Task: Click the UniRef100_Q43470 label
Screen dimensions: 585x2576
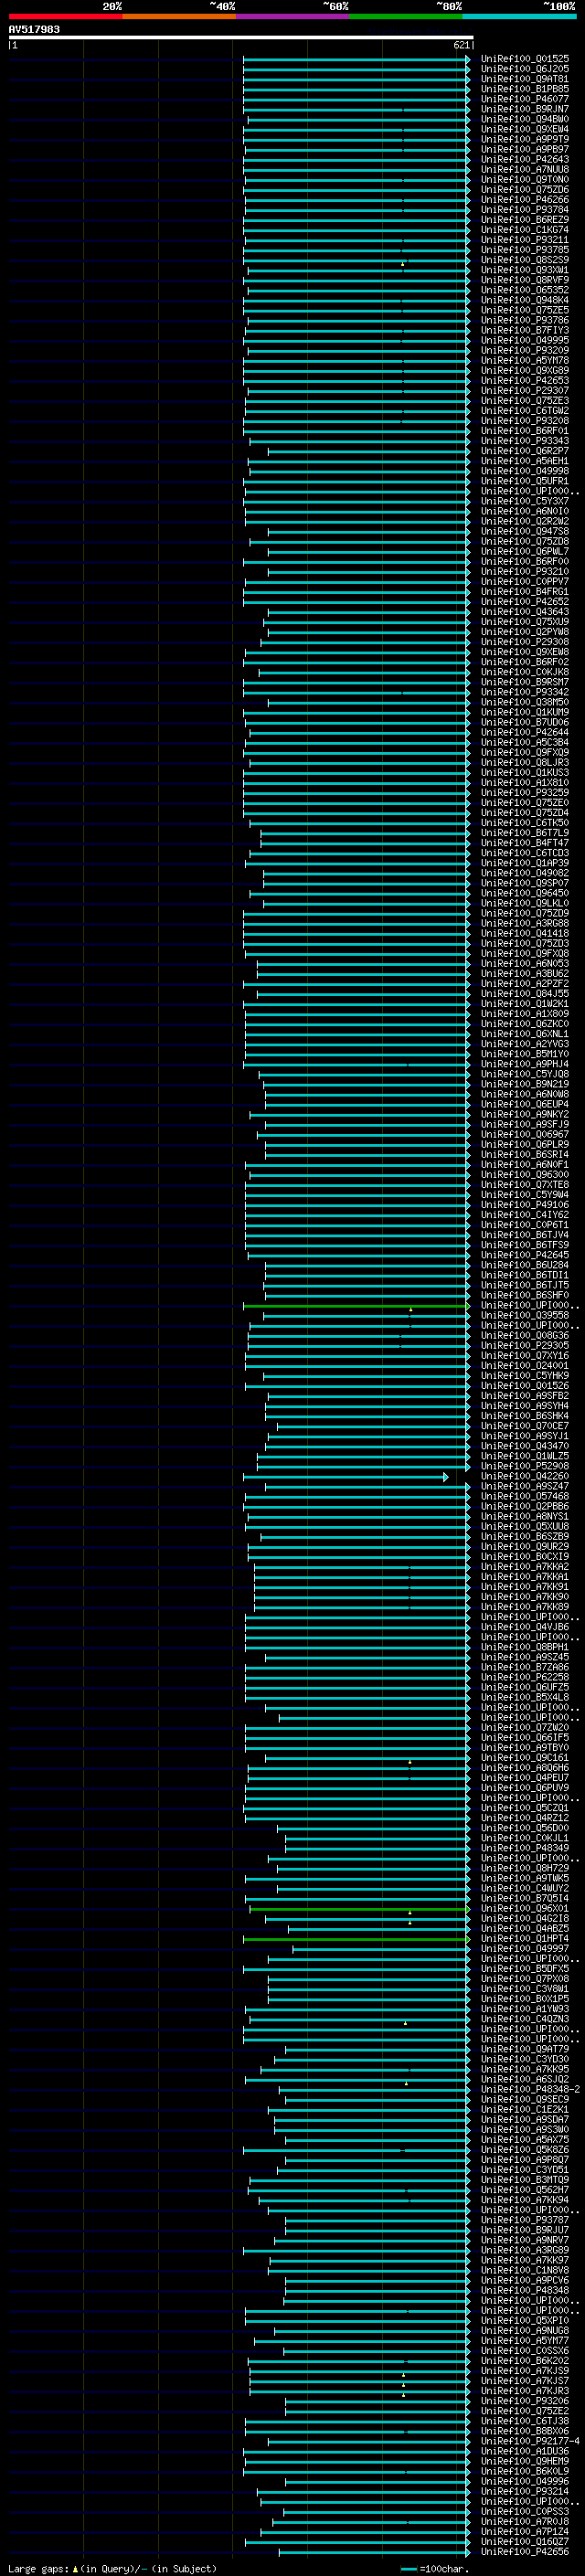Action: tap(525, 1446)
